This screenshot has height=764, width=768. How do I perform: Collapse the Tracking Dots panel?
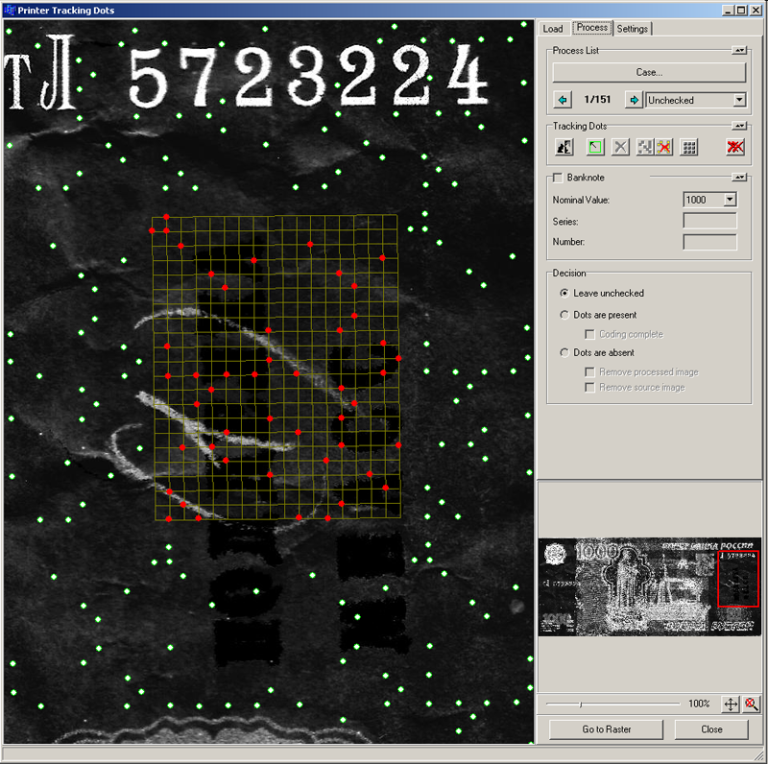coord(738,126)
